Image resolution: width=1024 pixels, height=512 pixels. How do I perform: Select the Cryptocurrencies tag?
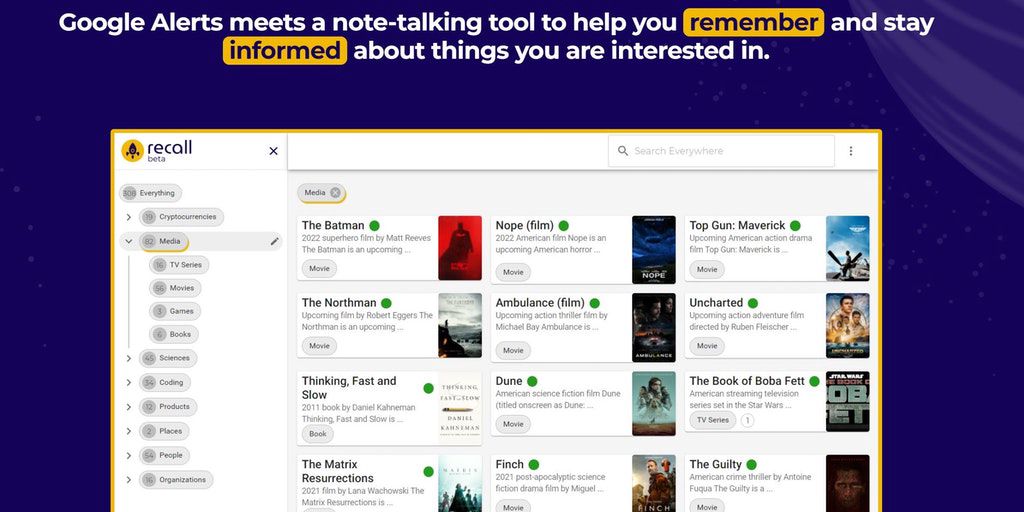pos(182,217)
